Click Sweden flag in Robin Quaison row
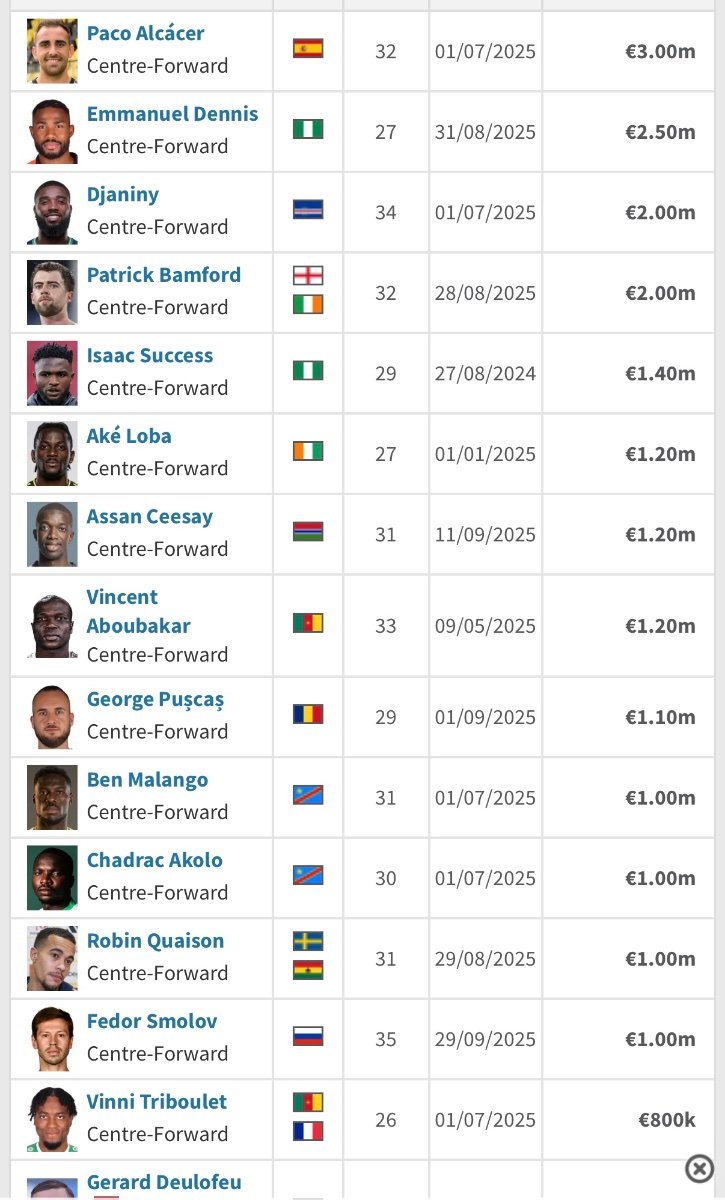Viewport: 725px width, 1200px height. coord(308,941)
